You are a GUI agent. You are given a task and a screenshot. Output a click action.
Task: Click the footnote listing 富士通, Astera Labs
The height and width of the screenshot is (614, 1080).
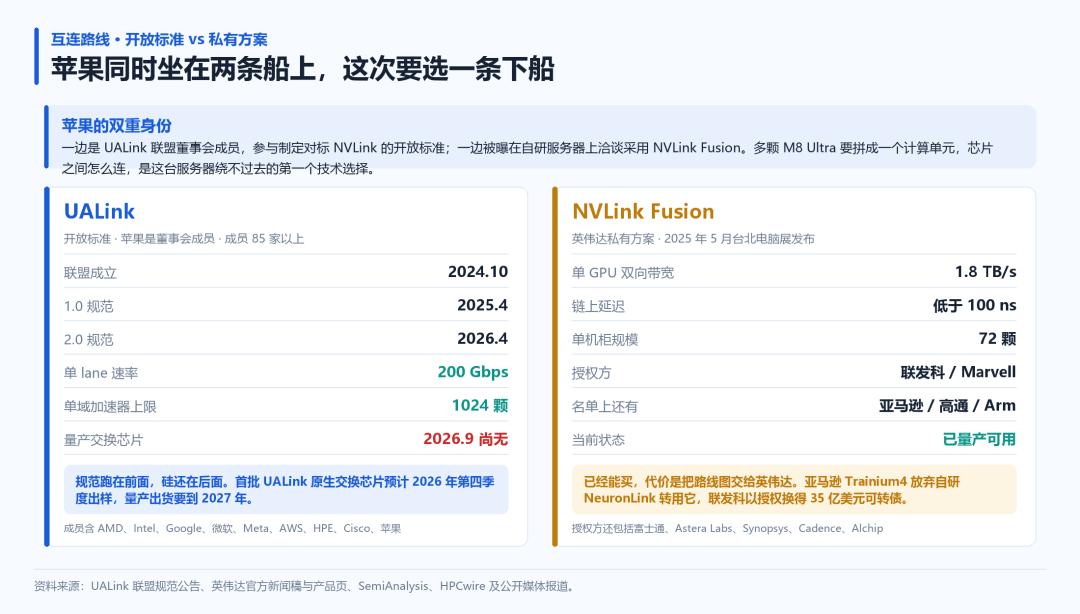click(x=727, y=529)
